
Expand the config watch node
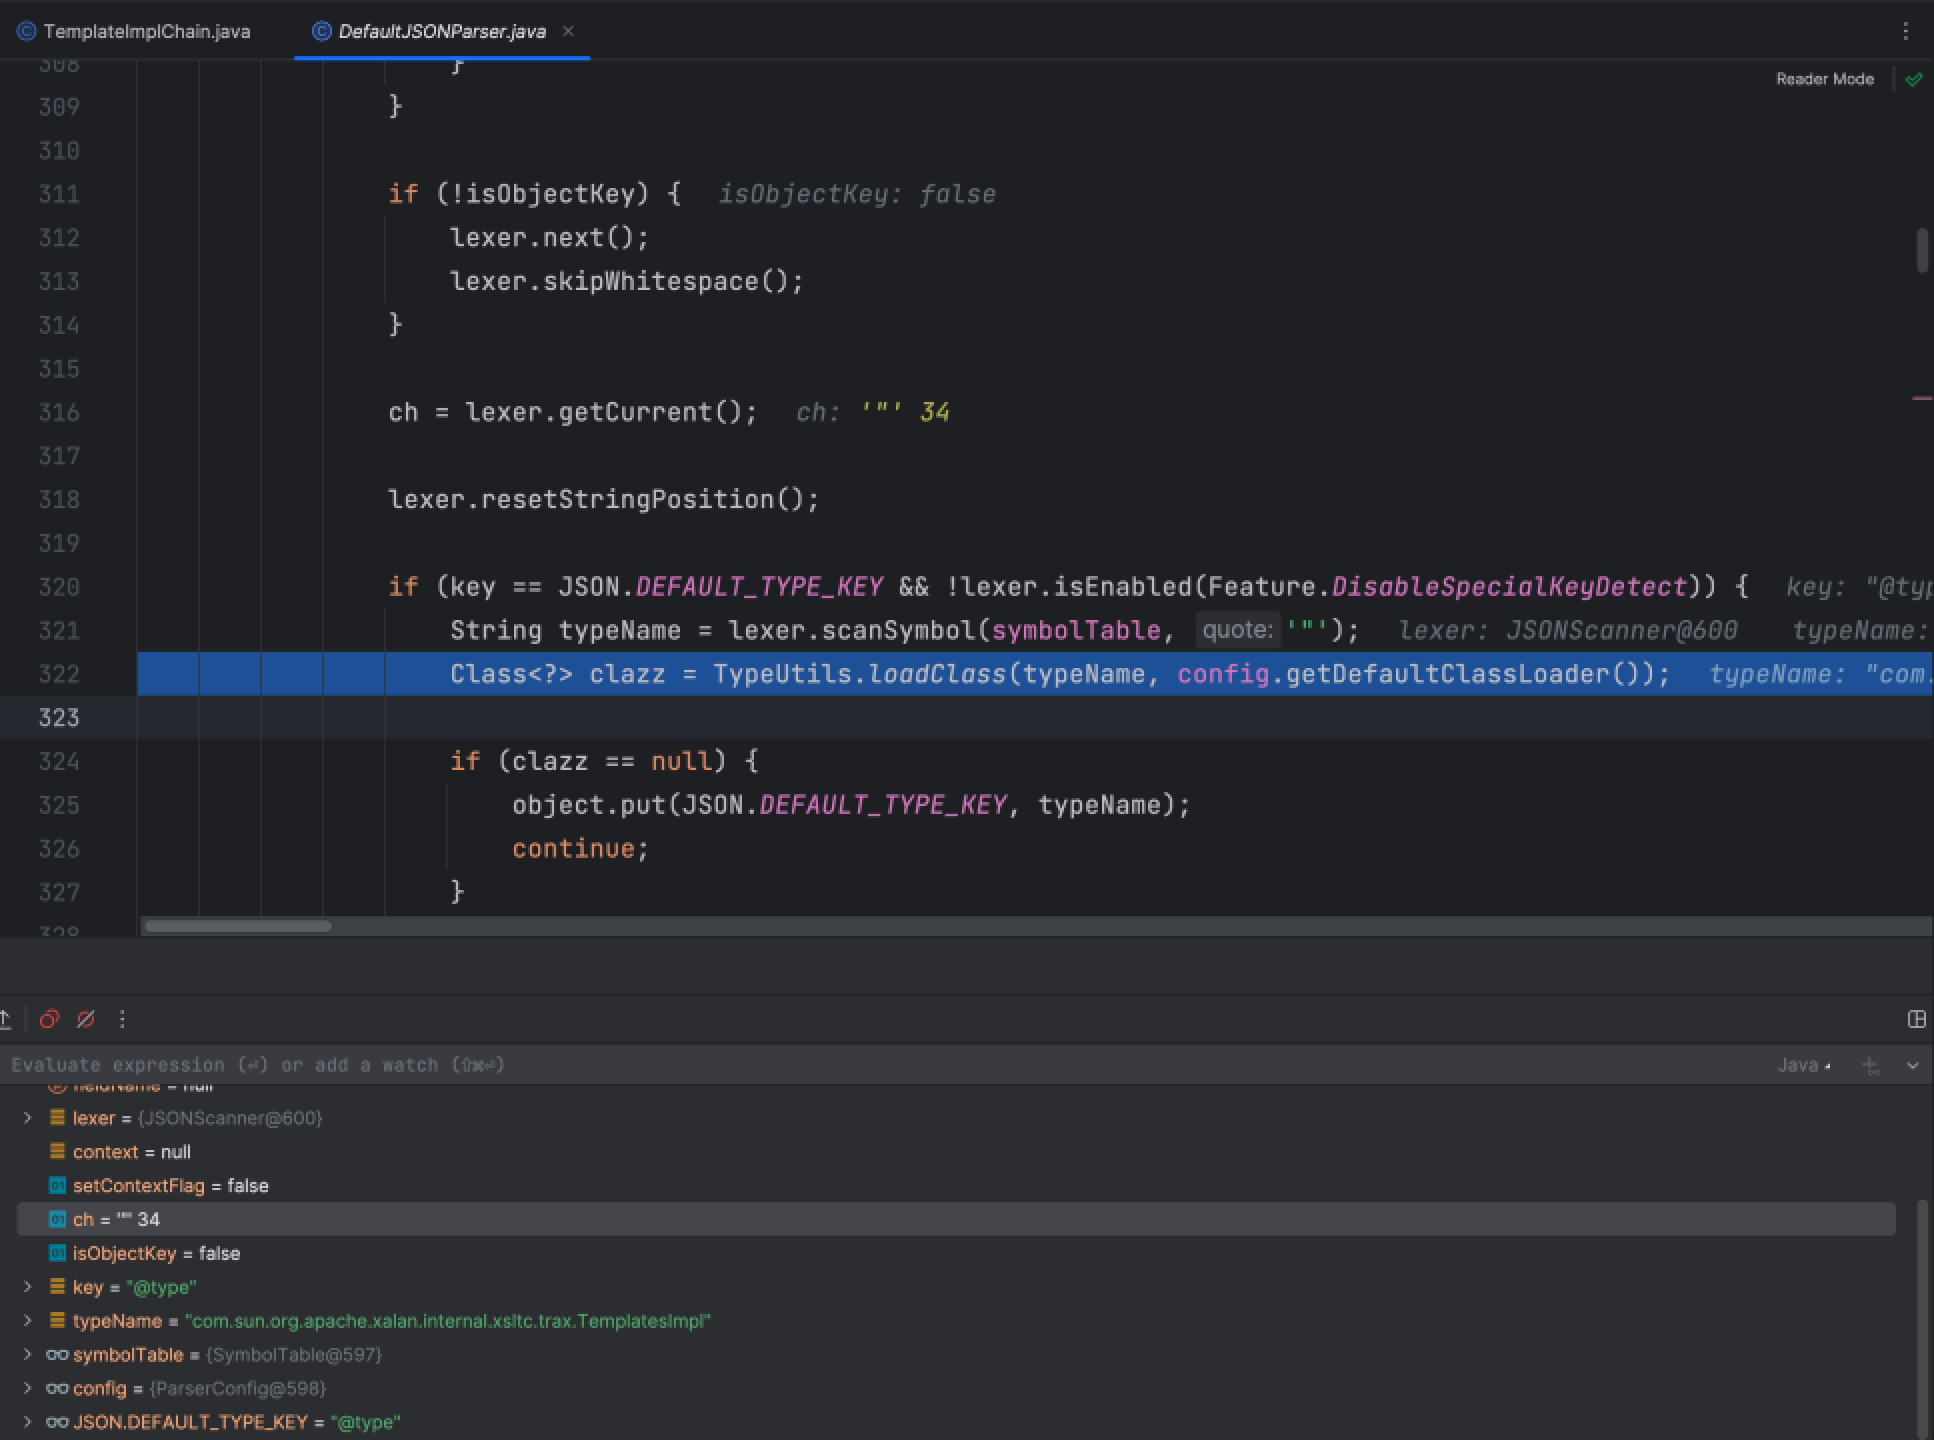click(28, 1389)
